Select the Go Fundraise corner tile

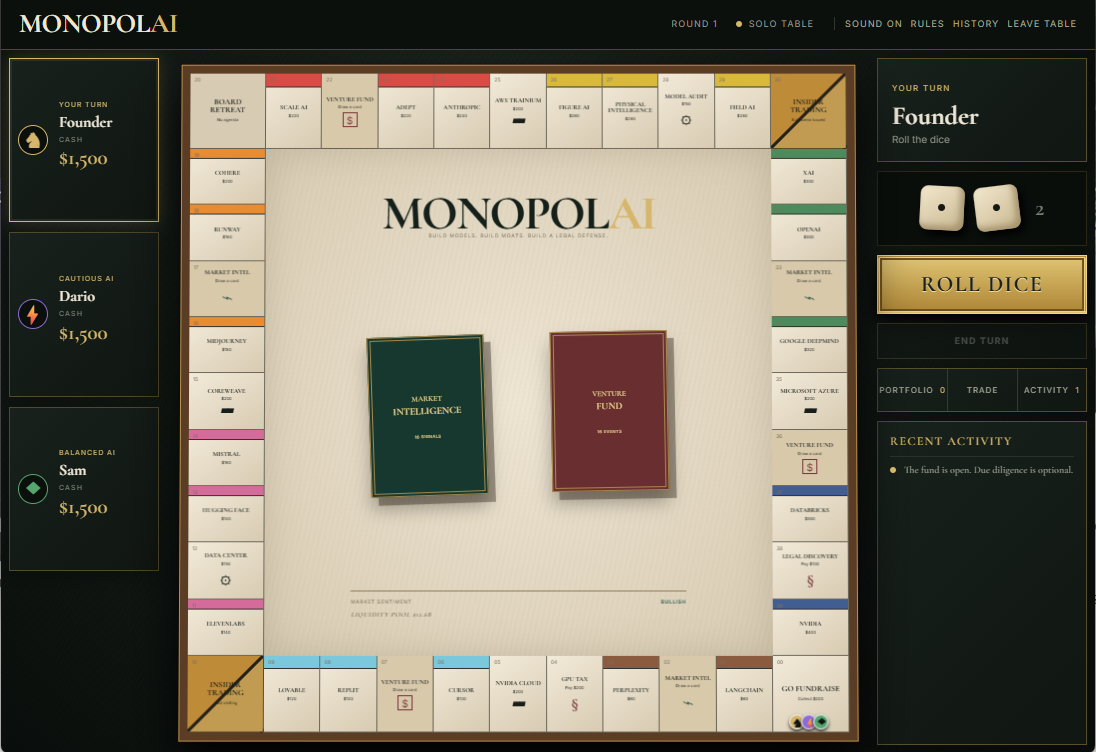[x=811, y=693]
